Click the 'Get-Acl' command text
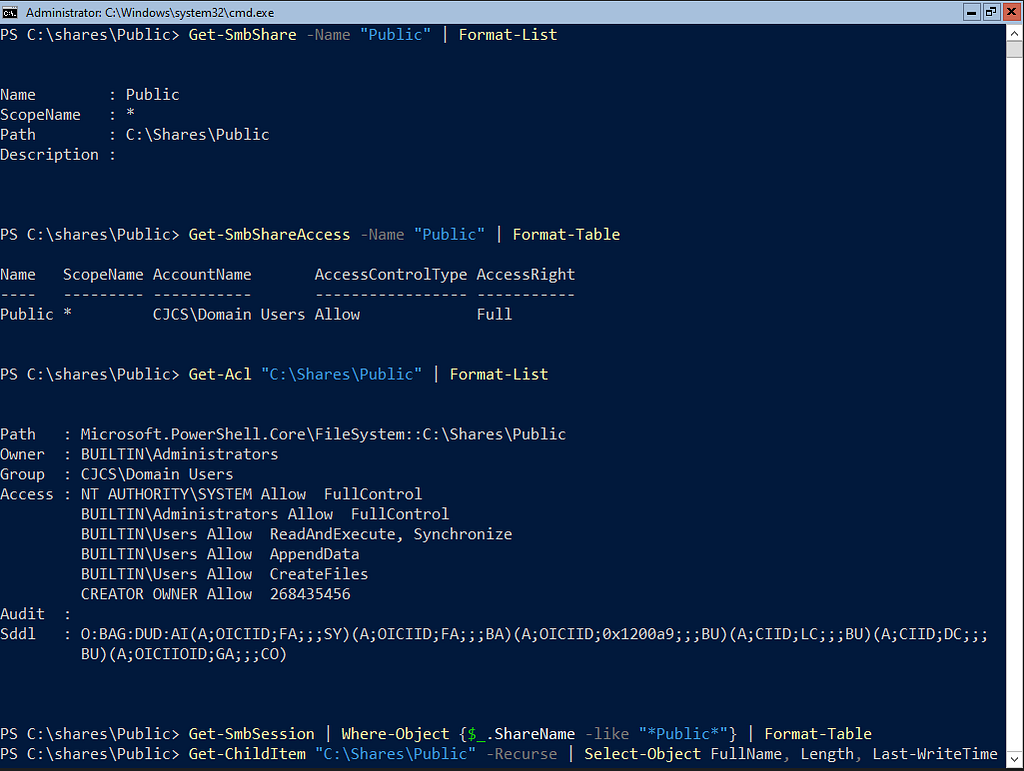This screenshot has width=1024, height=771. coord(220,374)
